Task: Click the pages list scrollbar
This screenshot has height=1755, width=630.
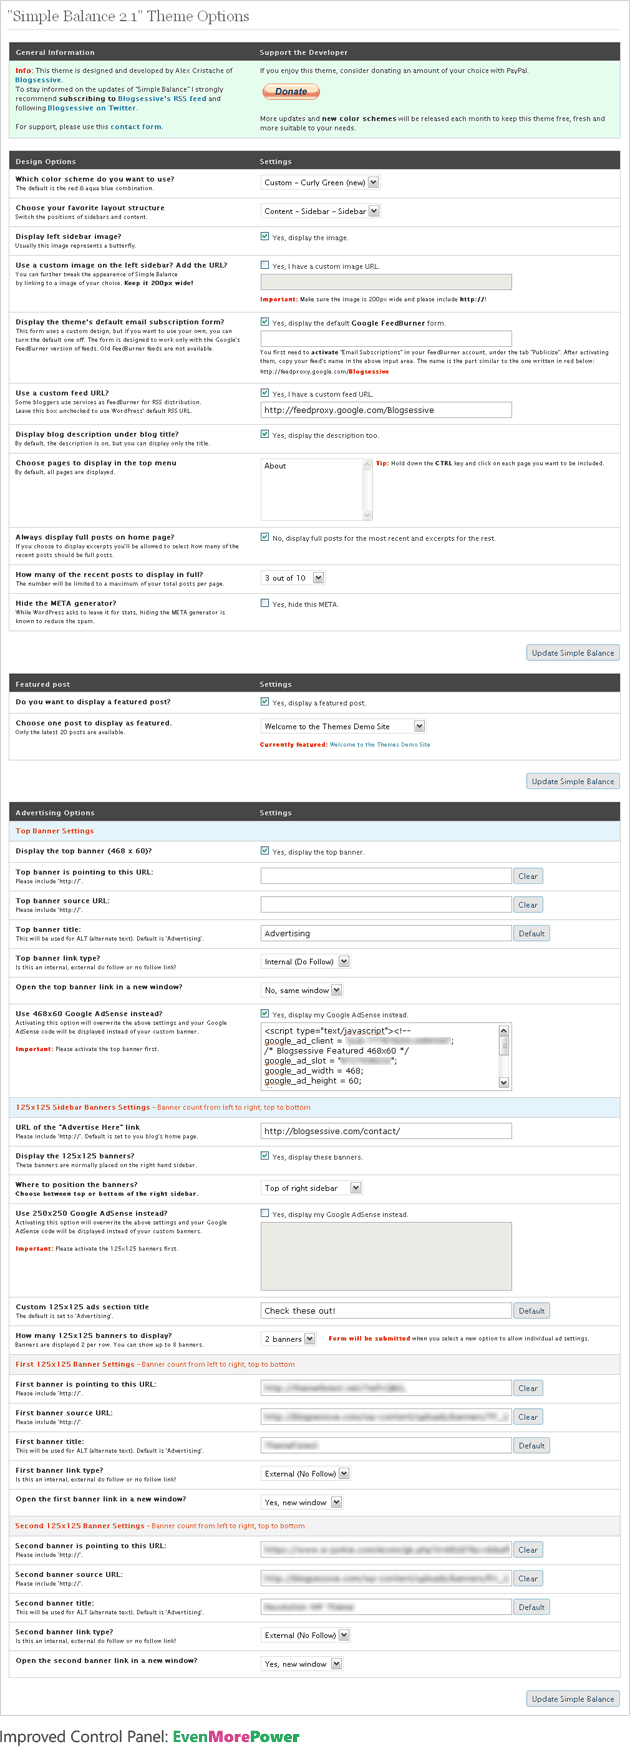Action: click(x=367, y=489)
